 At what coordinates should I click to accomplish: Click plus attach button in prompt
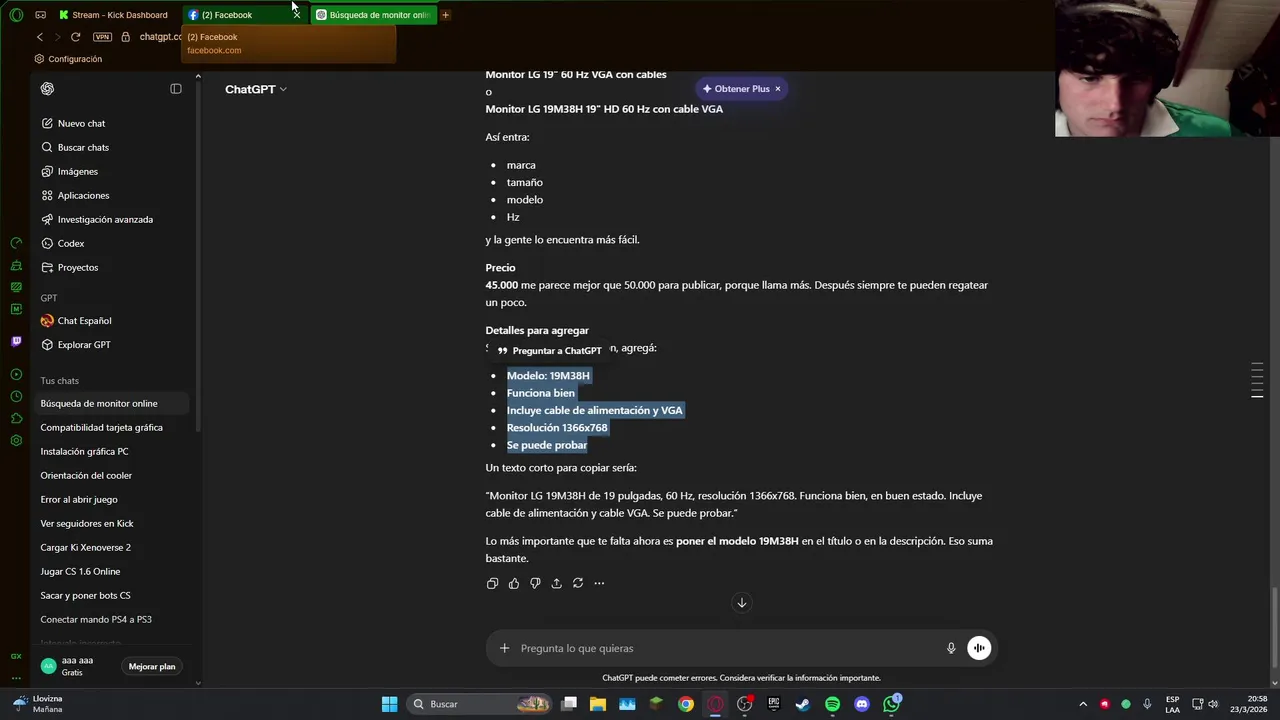[x=504, y=648]
